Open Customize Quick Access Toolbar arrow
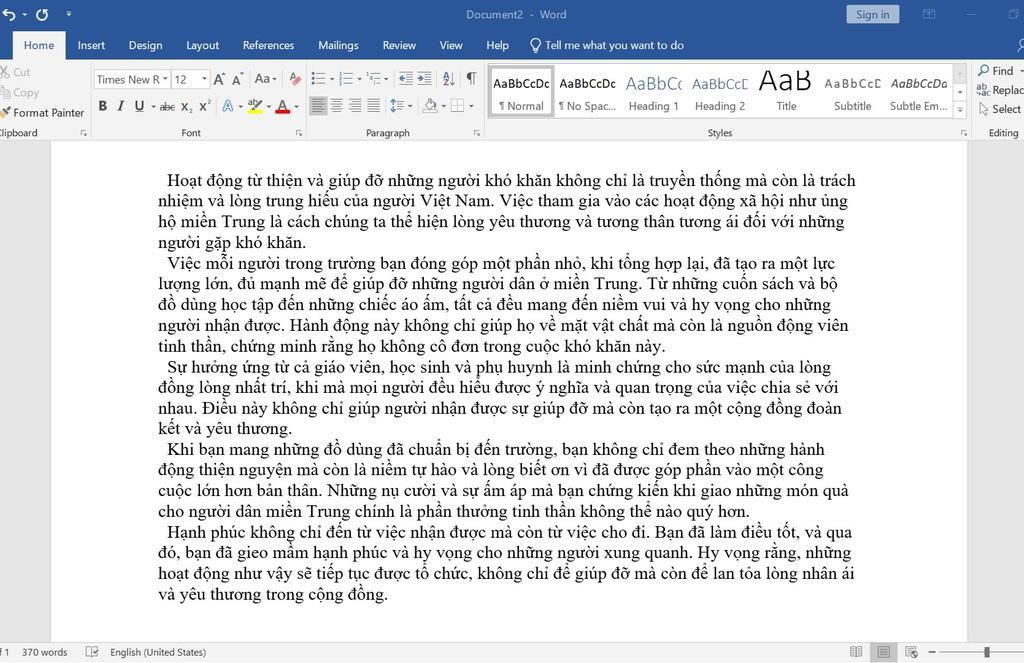The height and width of the screenshot is (663, 1024). click(x=69, y=14)
